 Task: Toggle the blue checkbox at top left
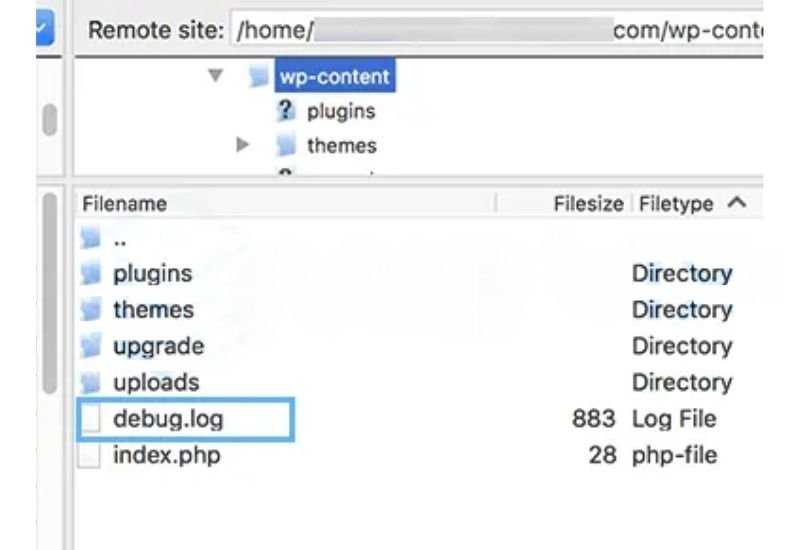point(42,30)
